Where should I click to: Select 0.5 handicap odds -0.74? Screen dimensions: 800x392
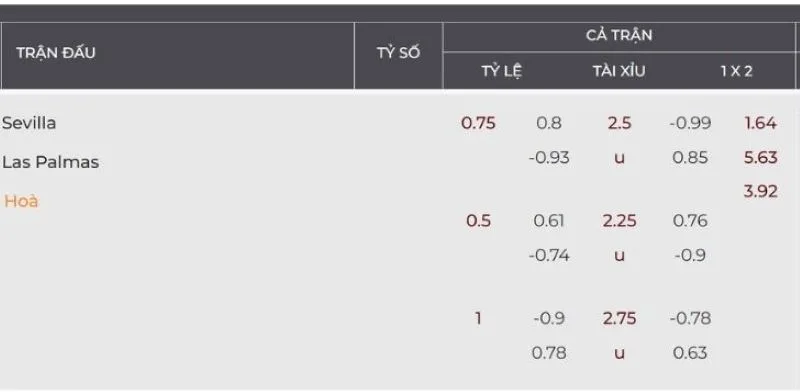[x=548, y=255]
